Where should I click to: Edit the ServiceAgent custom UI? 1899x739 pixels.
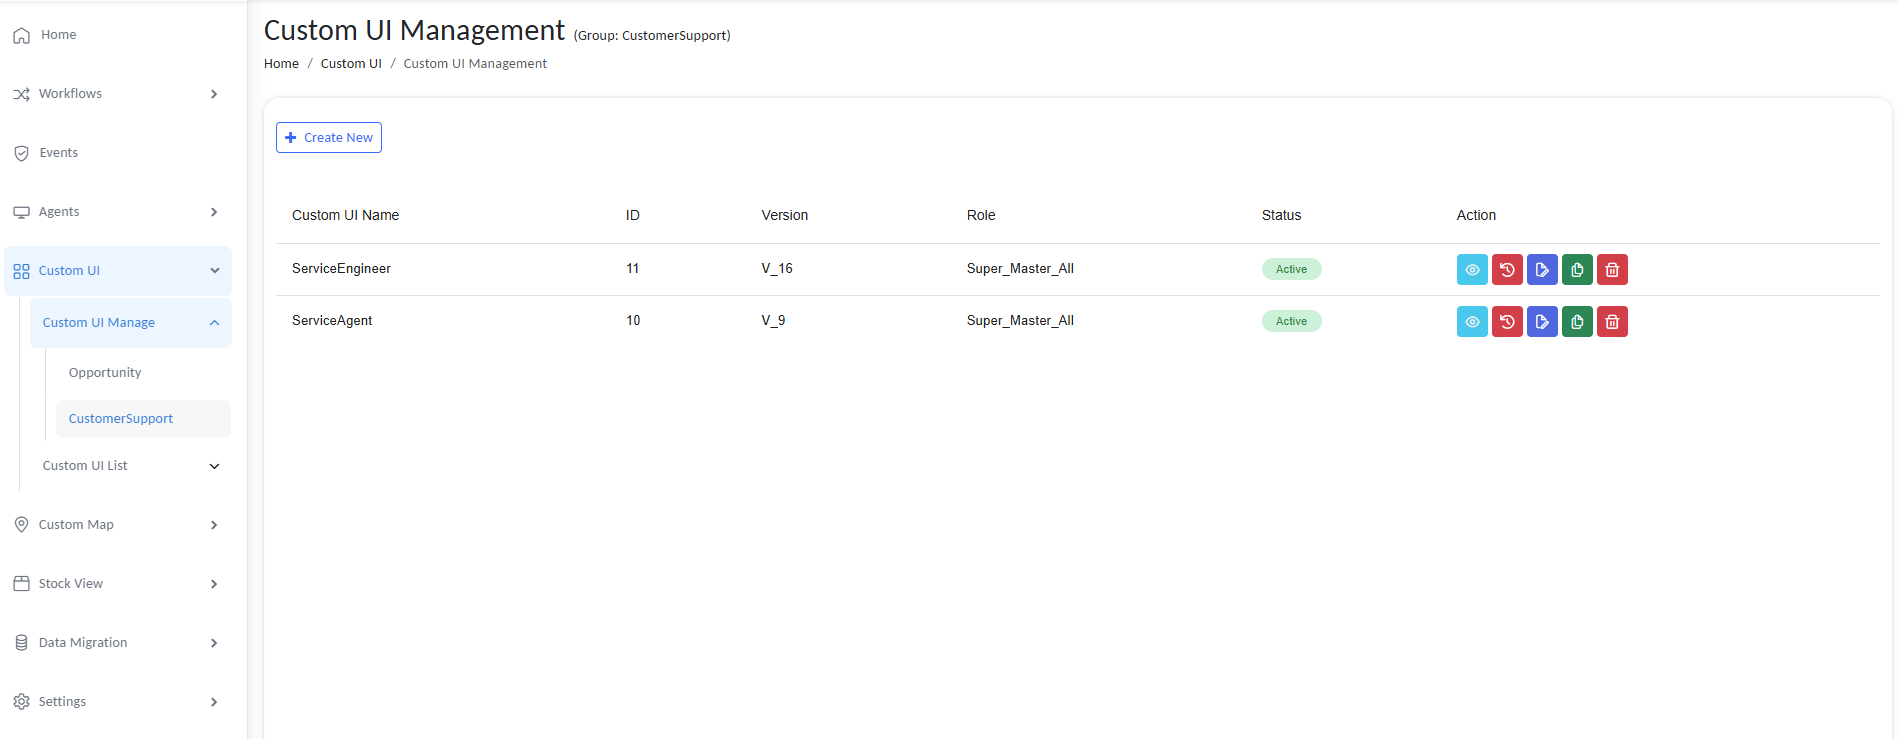(x=1542, y=322)
